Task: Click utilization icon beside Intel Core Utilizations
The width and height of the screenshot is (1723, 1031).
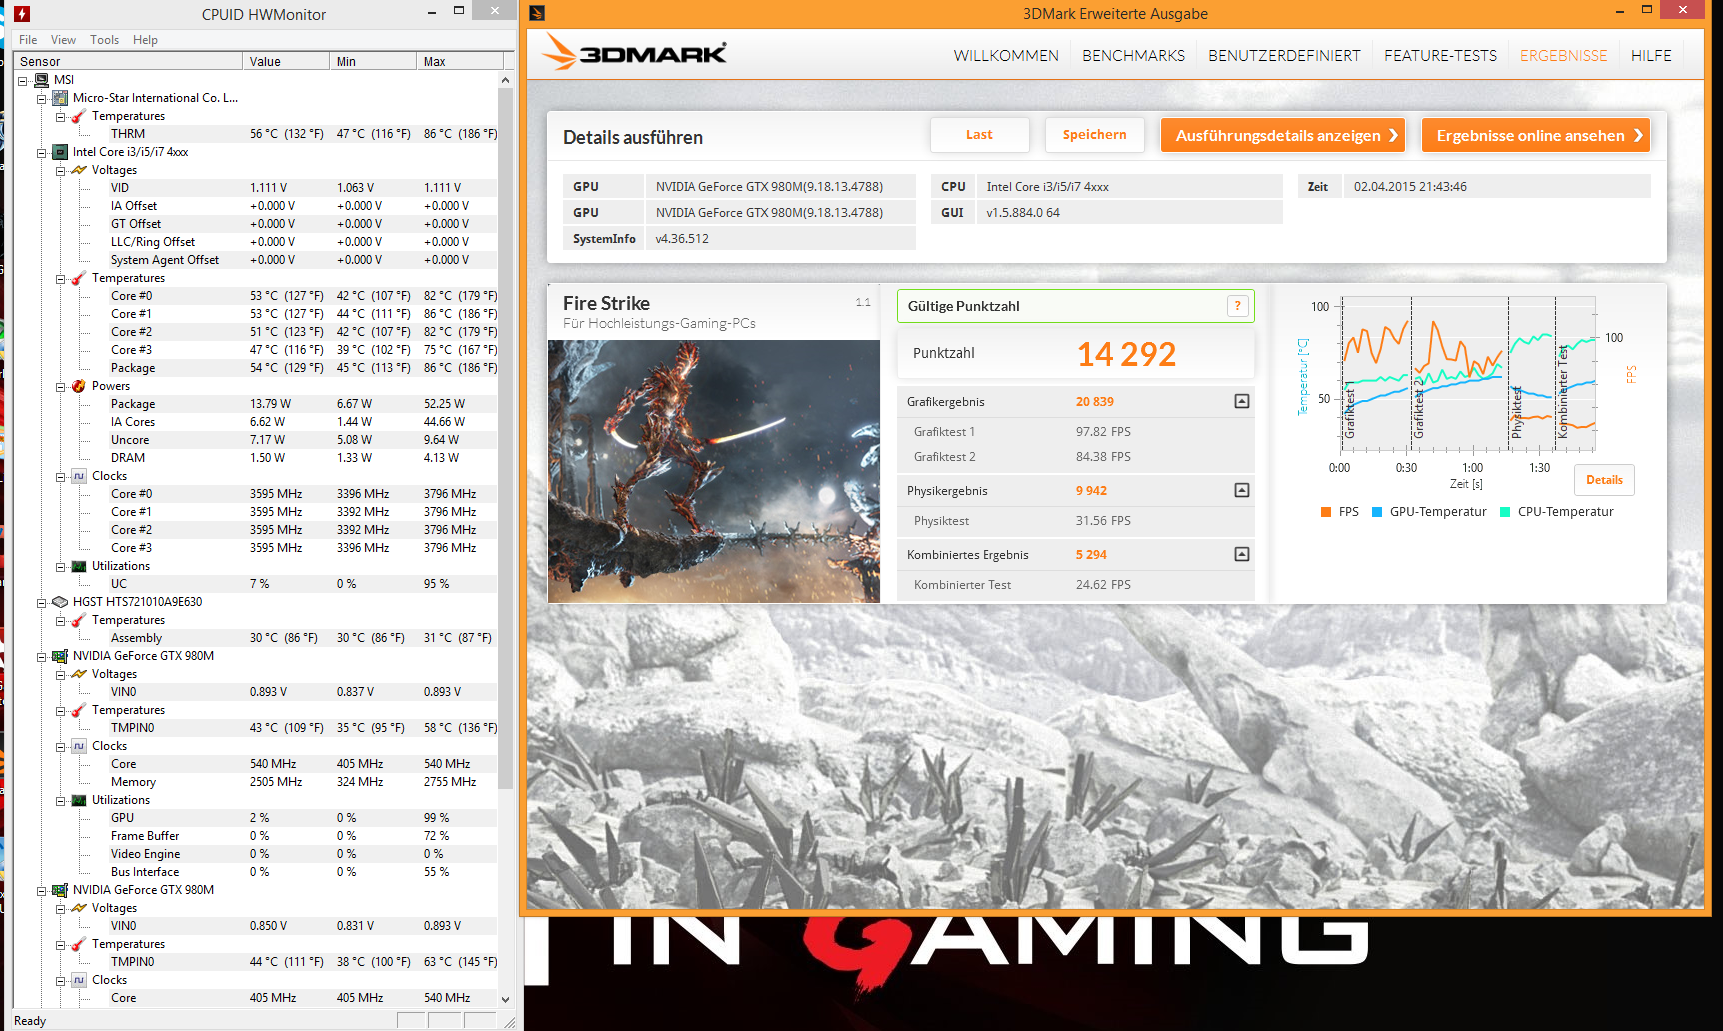Action: tap(79, 566)
